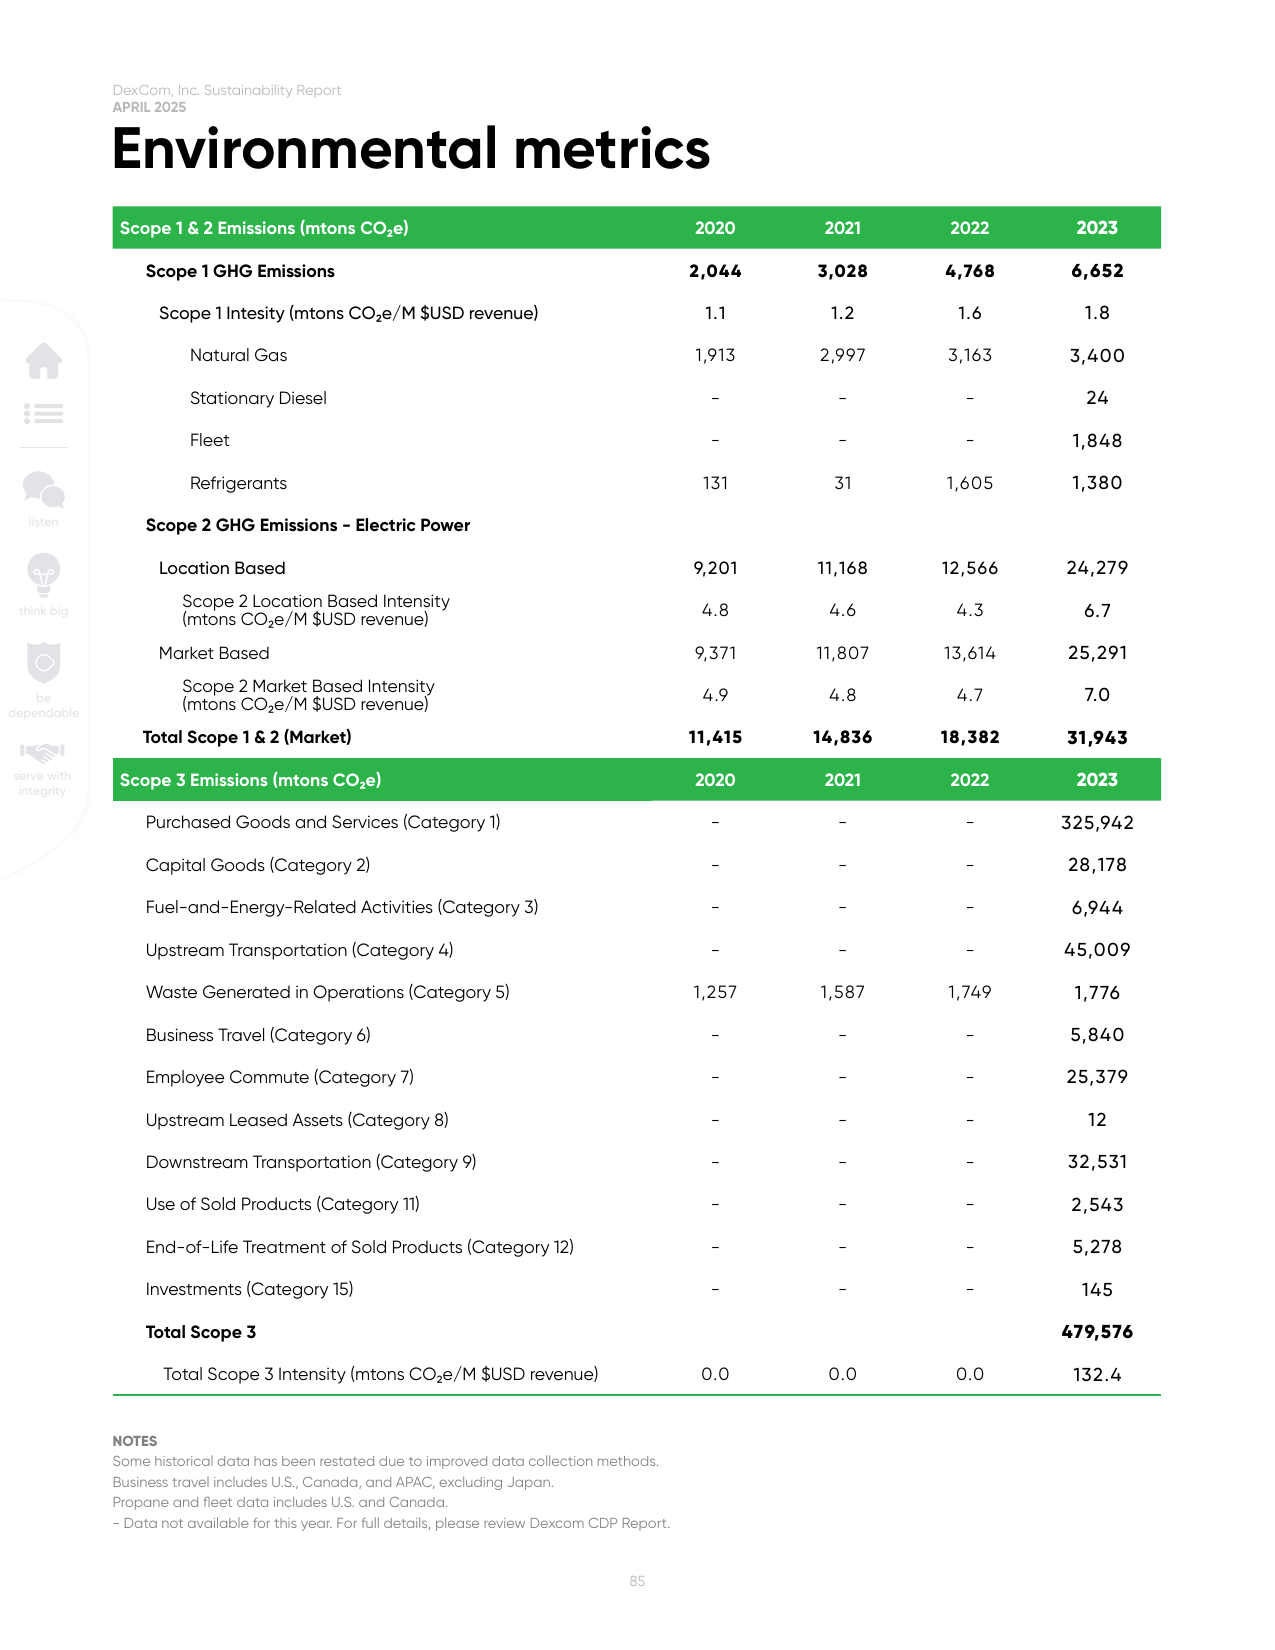Click 'Total Scope 1 & 2 (Market)' row label
Image resolution: width=1275 pixels, height=1650 pixels.
click(247, 737)
